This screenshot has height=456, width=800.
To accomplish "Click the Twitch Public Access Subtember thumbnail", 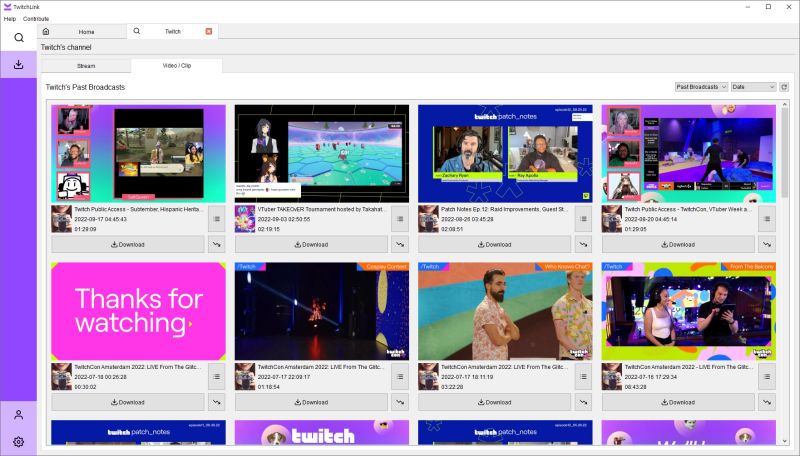I will (138, 154).
